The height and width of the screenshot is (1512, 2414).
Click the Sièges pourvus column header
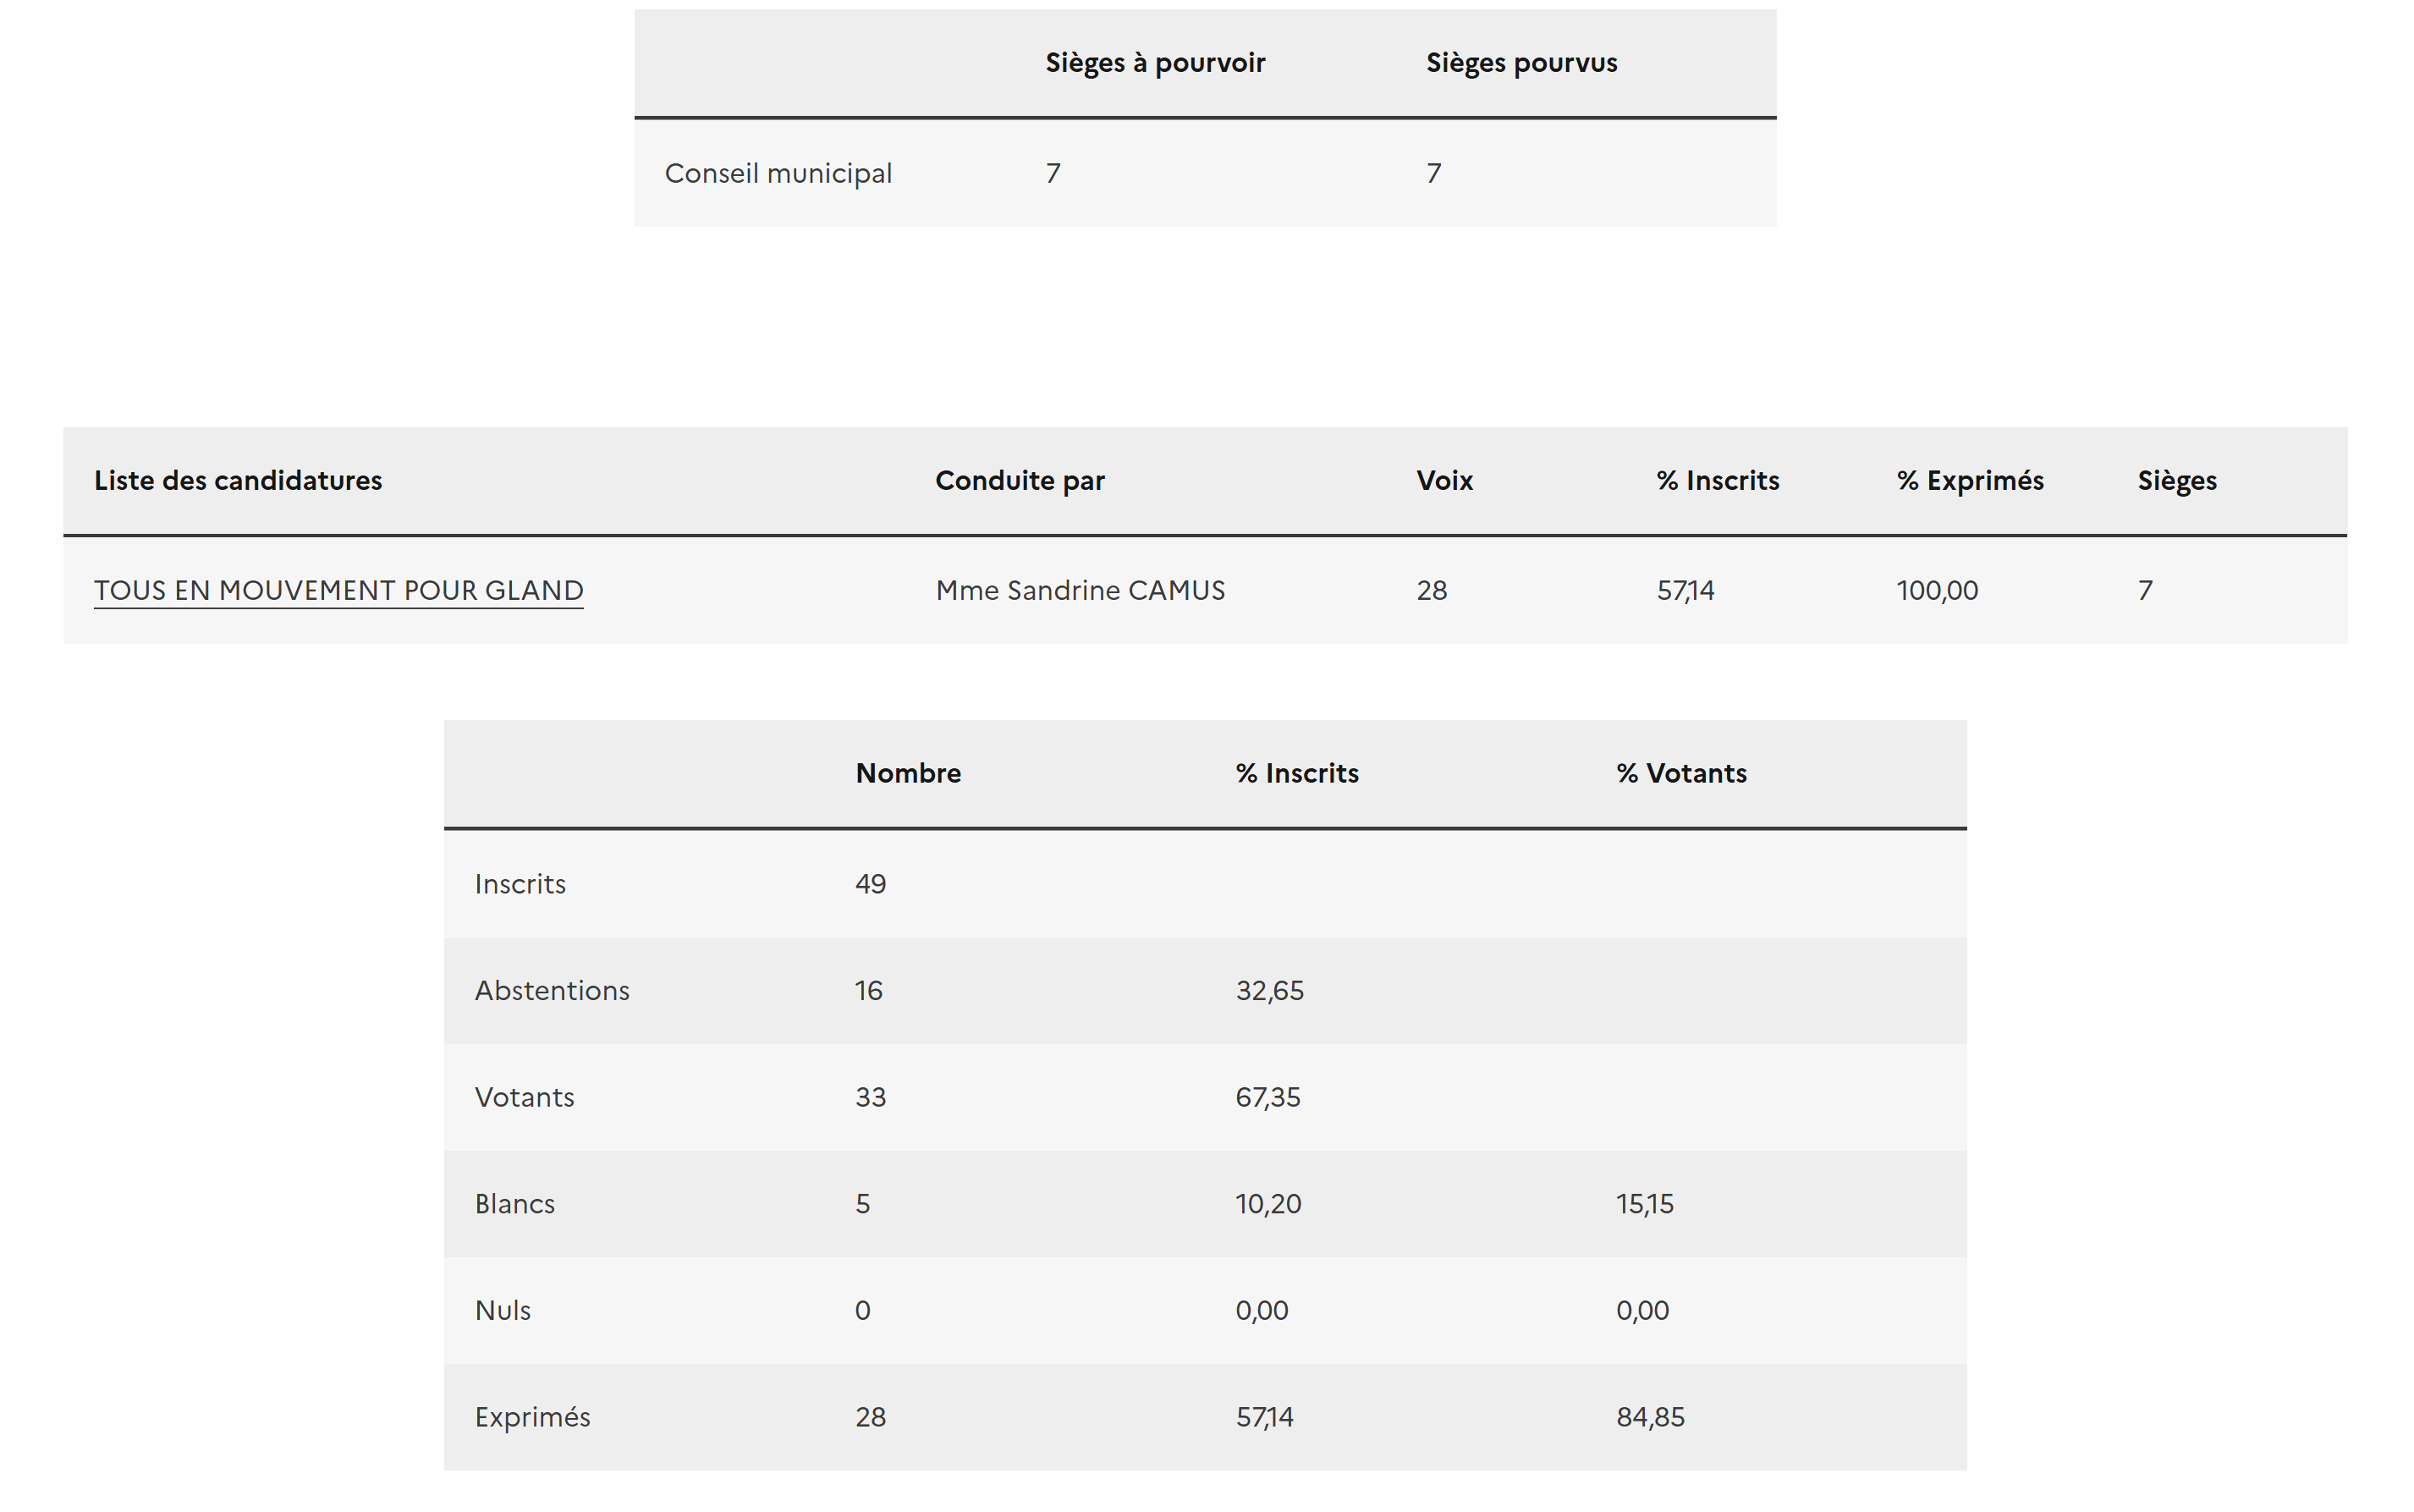1521,63
